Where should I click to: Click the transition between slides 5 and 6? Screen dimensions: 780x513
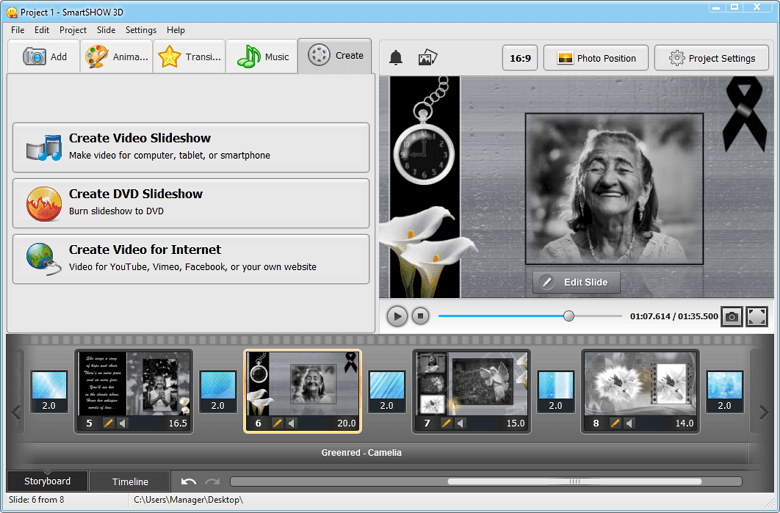(x=218, y=391)
